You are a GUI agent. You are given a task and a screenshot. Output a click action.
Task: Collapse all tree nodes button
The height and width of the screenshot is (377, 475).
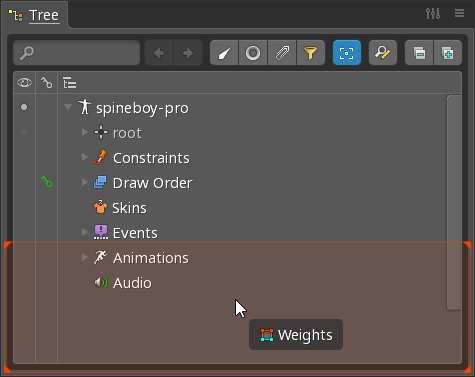click(419, 53)
